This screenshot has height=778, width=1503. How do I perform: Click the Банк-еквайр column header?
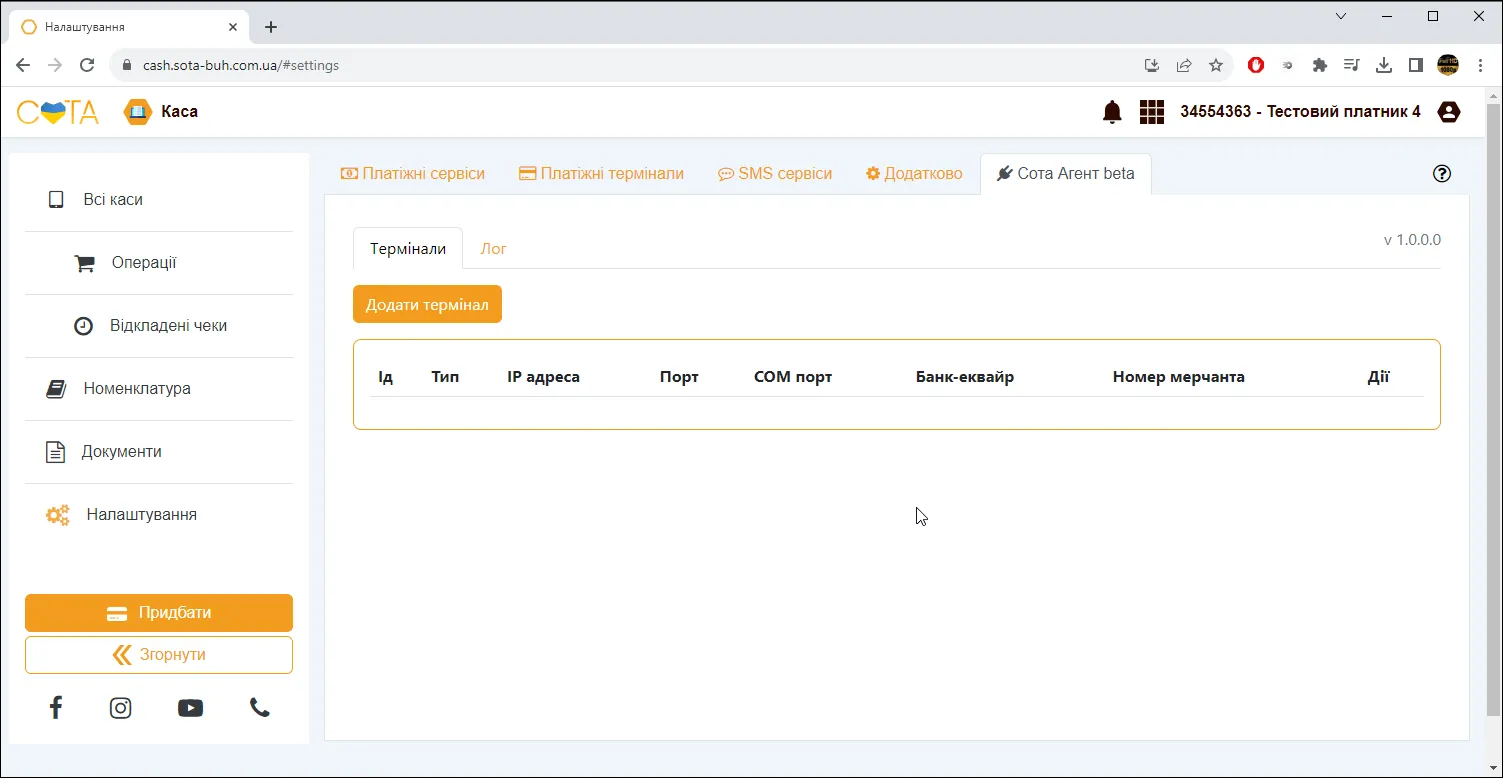(x=965, y=377)
